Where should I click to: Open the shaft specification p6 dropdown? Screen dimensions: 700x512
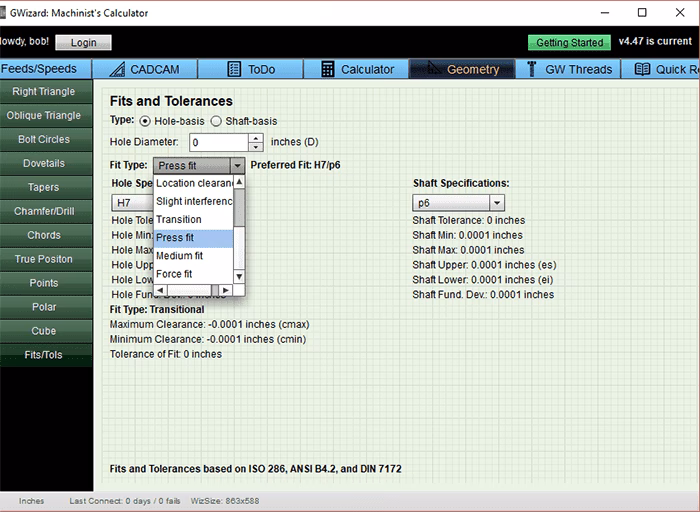pos(497,203)
